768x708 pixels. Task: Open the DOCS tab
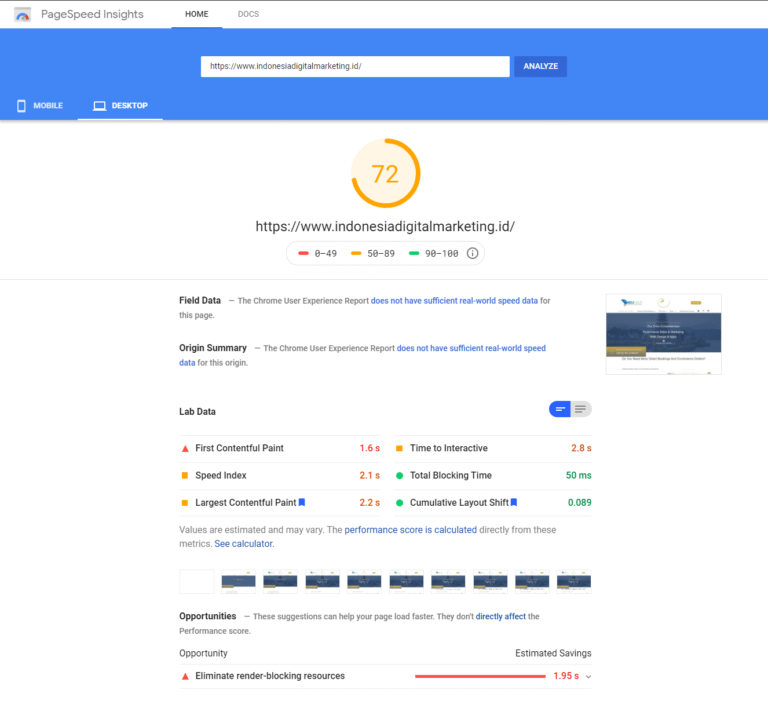pyautogui.click(x=248, y=14)
